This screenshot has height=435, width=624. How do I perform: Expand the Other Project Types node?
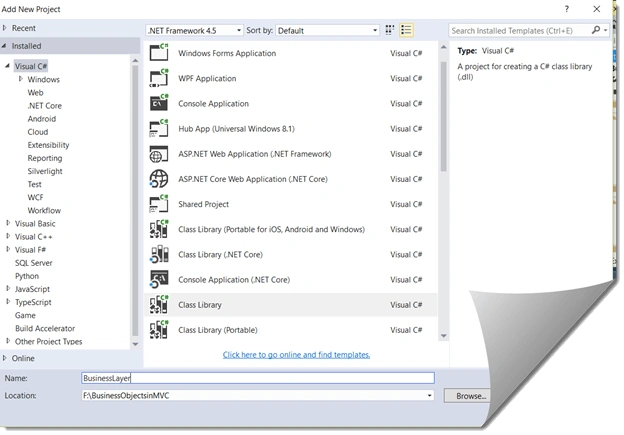tap(8, 341)
